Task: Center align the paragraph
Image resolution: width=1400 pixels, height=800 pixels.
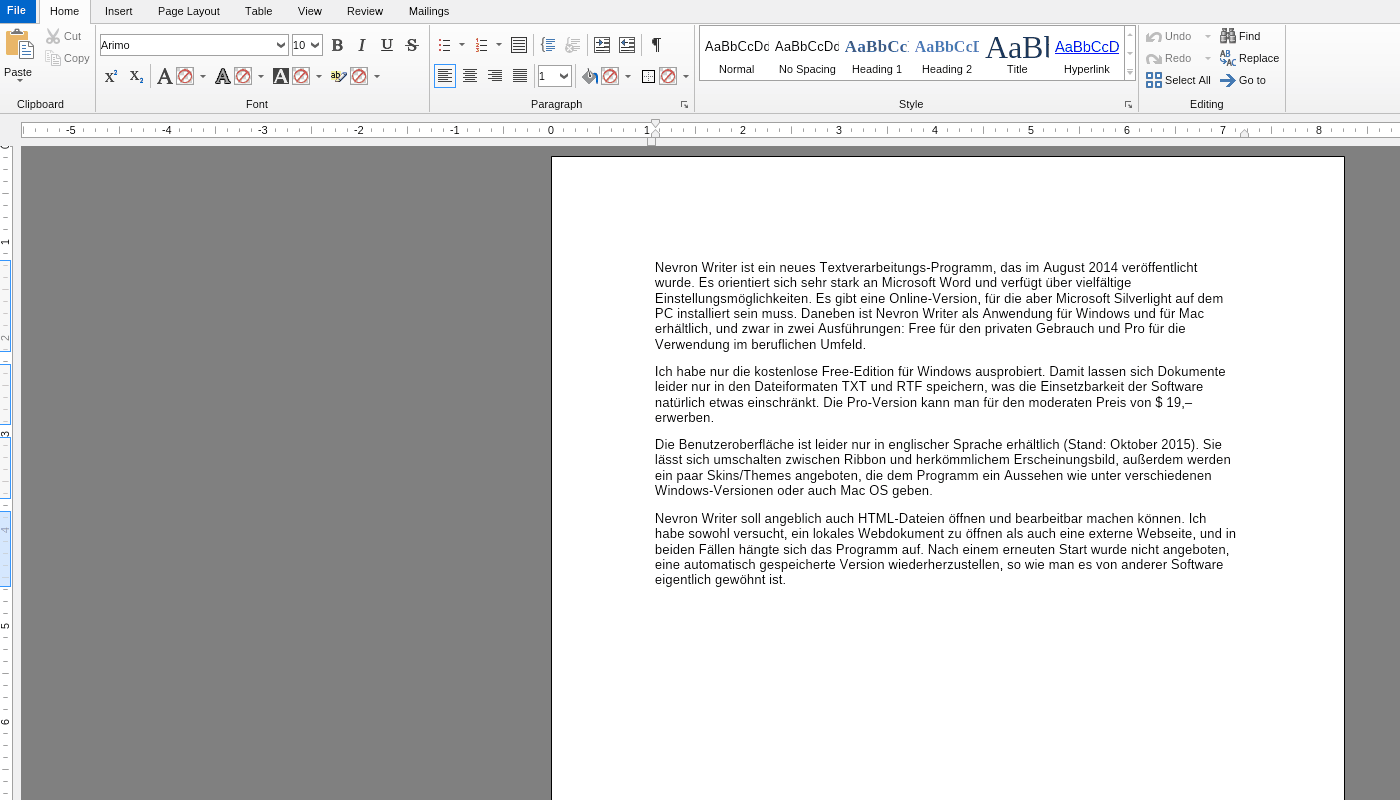Action: [470, 76]
